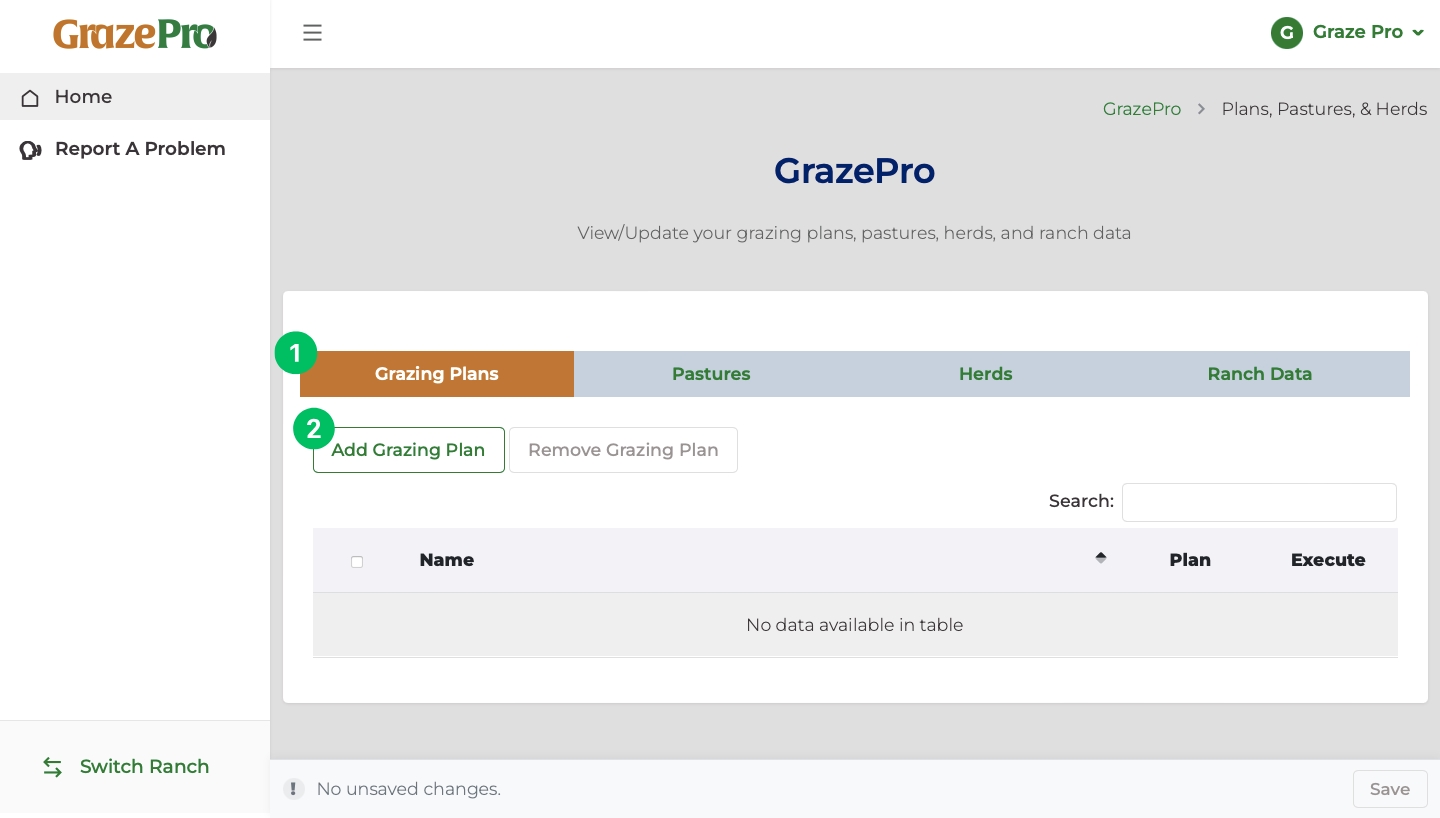Tick the select-all checkbox in table header
Screen dimensions: 1440x818
pos(357,561)
